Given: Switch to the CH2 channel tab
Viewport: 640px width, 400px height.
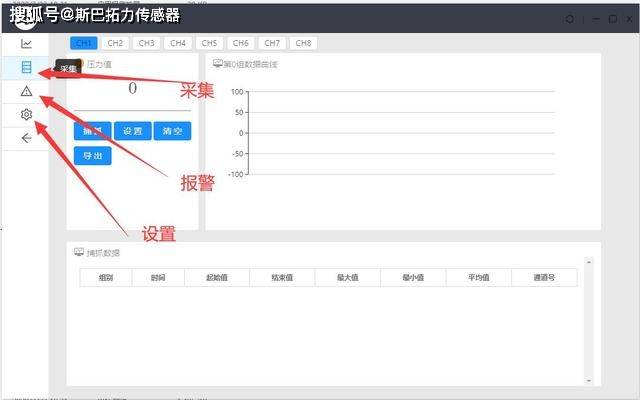Looking at the screenshot, I should click(115, 43).
